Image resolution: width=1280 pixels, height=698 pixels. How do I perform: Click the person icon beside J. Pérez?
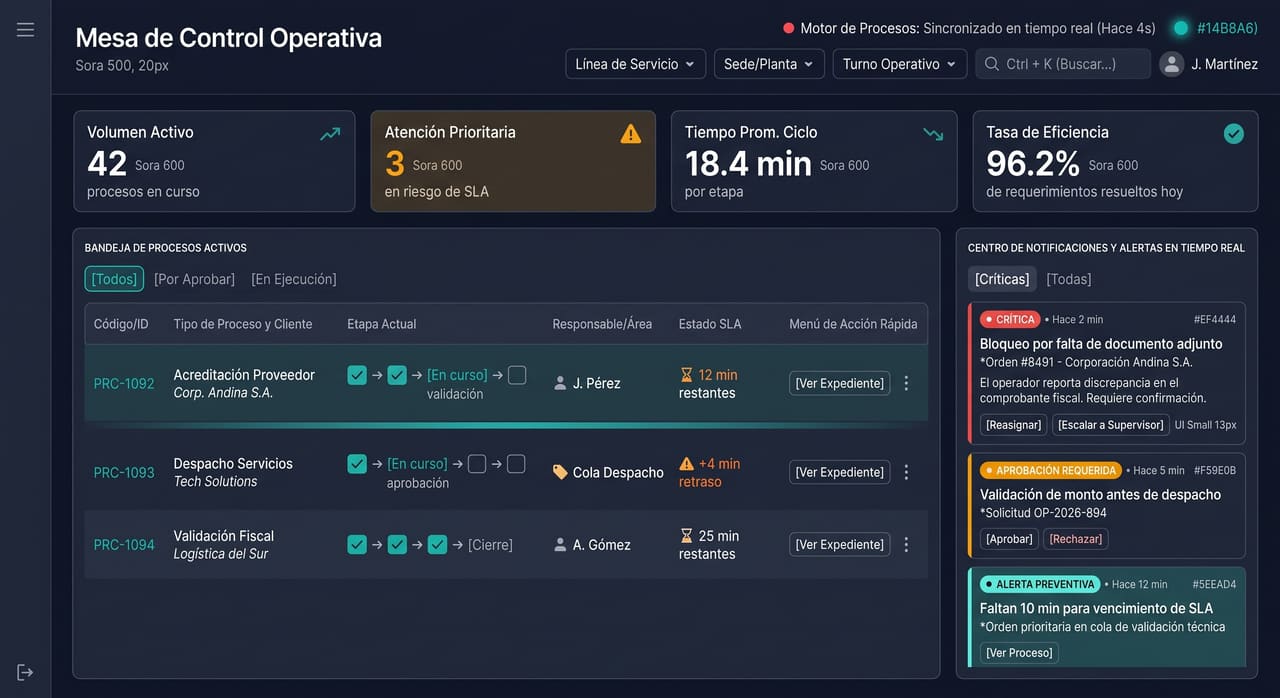(560, 383)
